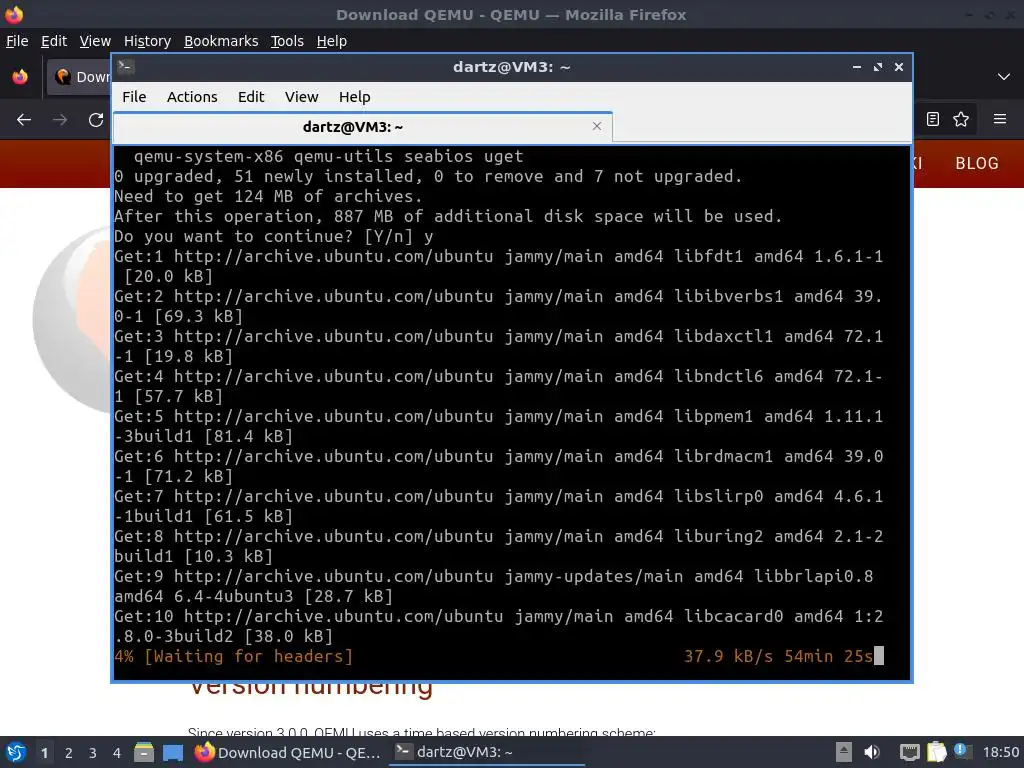
Task: Open the update notifier tray icon
Action: [961, 751]
